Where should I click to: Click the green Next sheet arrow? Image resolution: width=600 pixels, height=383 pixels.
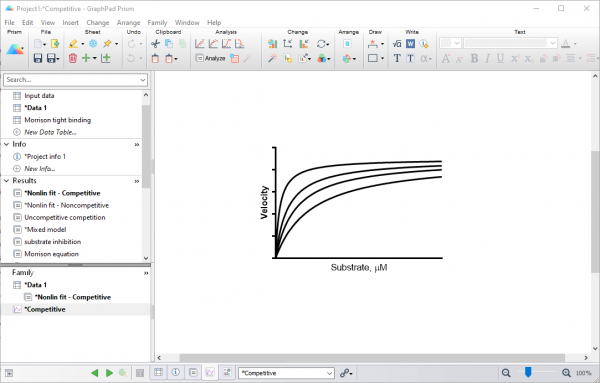(x=109, y=373)
